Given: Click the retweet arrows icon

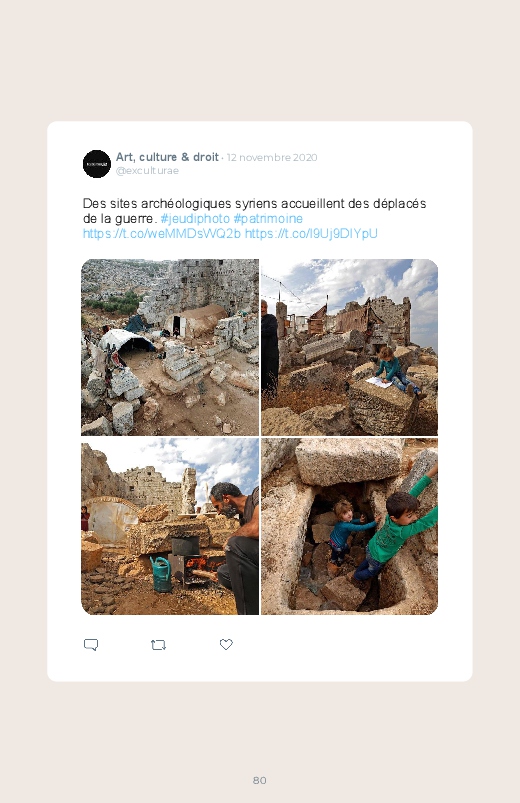Looking at the screenshot, I should pos(158,645).
